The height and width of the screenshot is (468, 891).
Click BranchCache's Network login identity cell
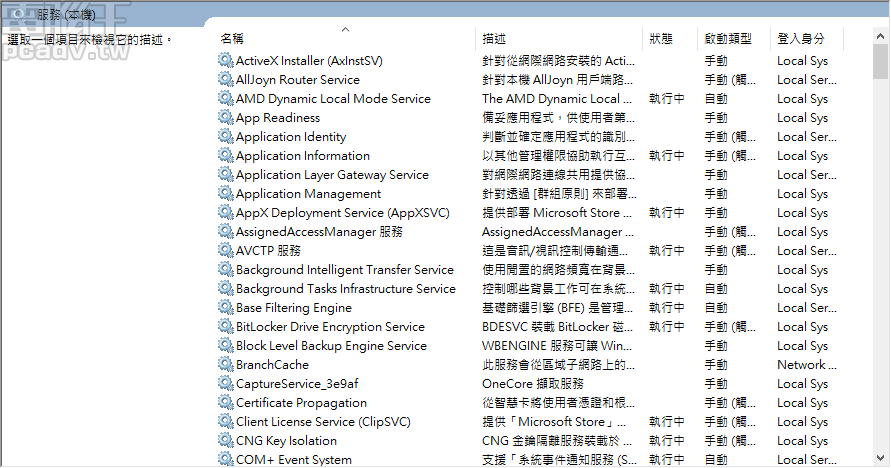(806, 365)
